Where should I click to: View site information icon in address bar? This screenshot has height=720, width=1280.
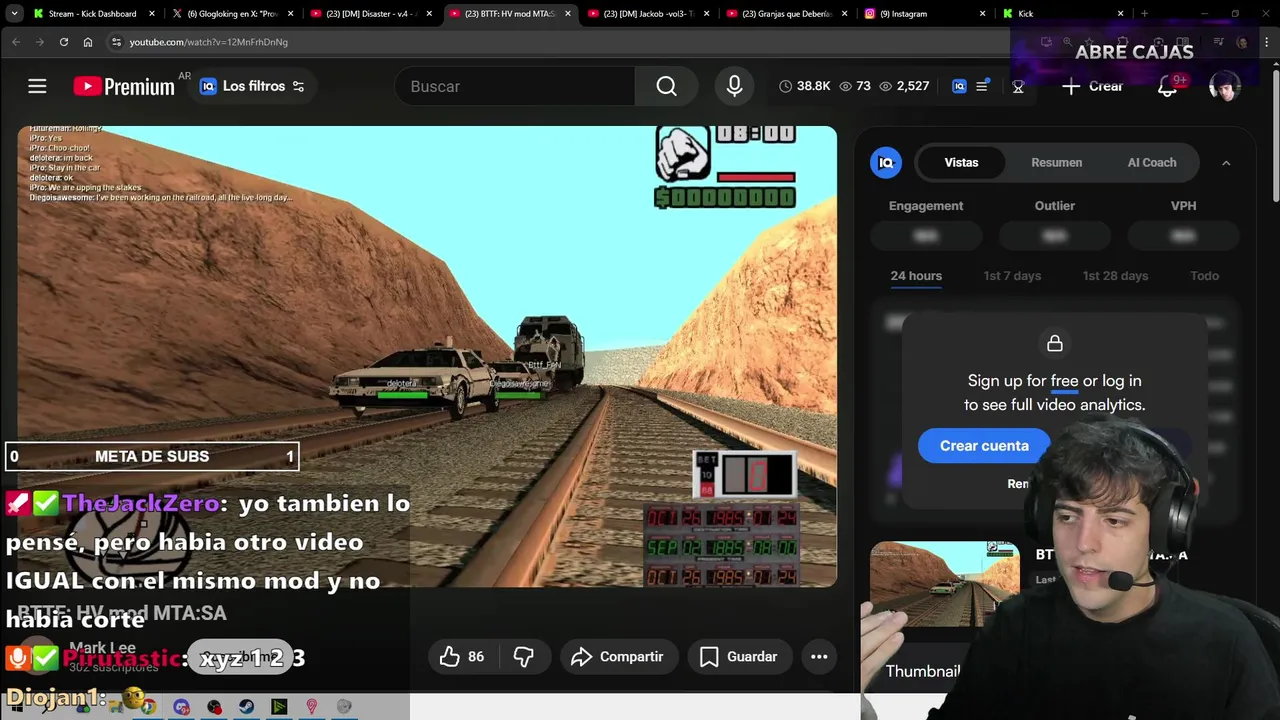116,42
